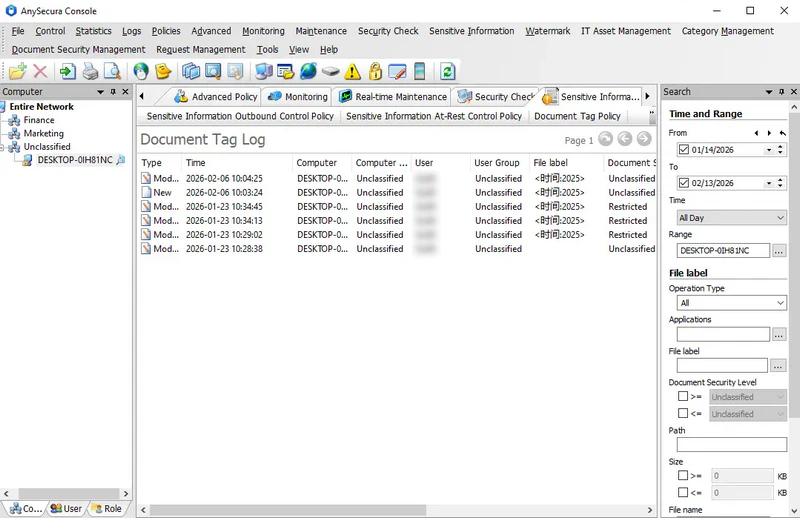Open the From date dropdown arrow
This screenshot has width=800, height=518.
[769, 150]
